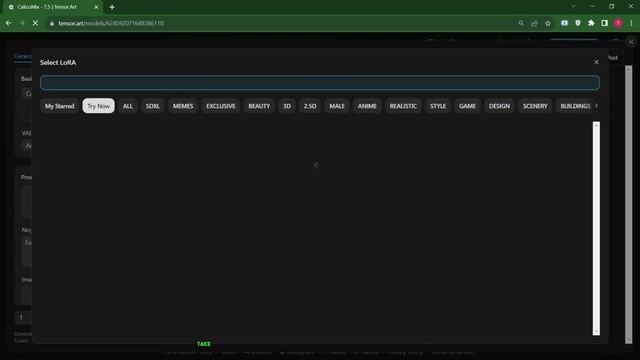The width and height of the screenshot is (640, 360).
Task: Share this page icon
Action: coord(534,23)
